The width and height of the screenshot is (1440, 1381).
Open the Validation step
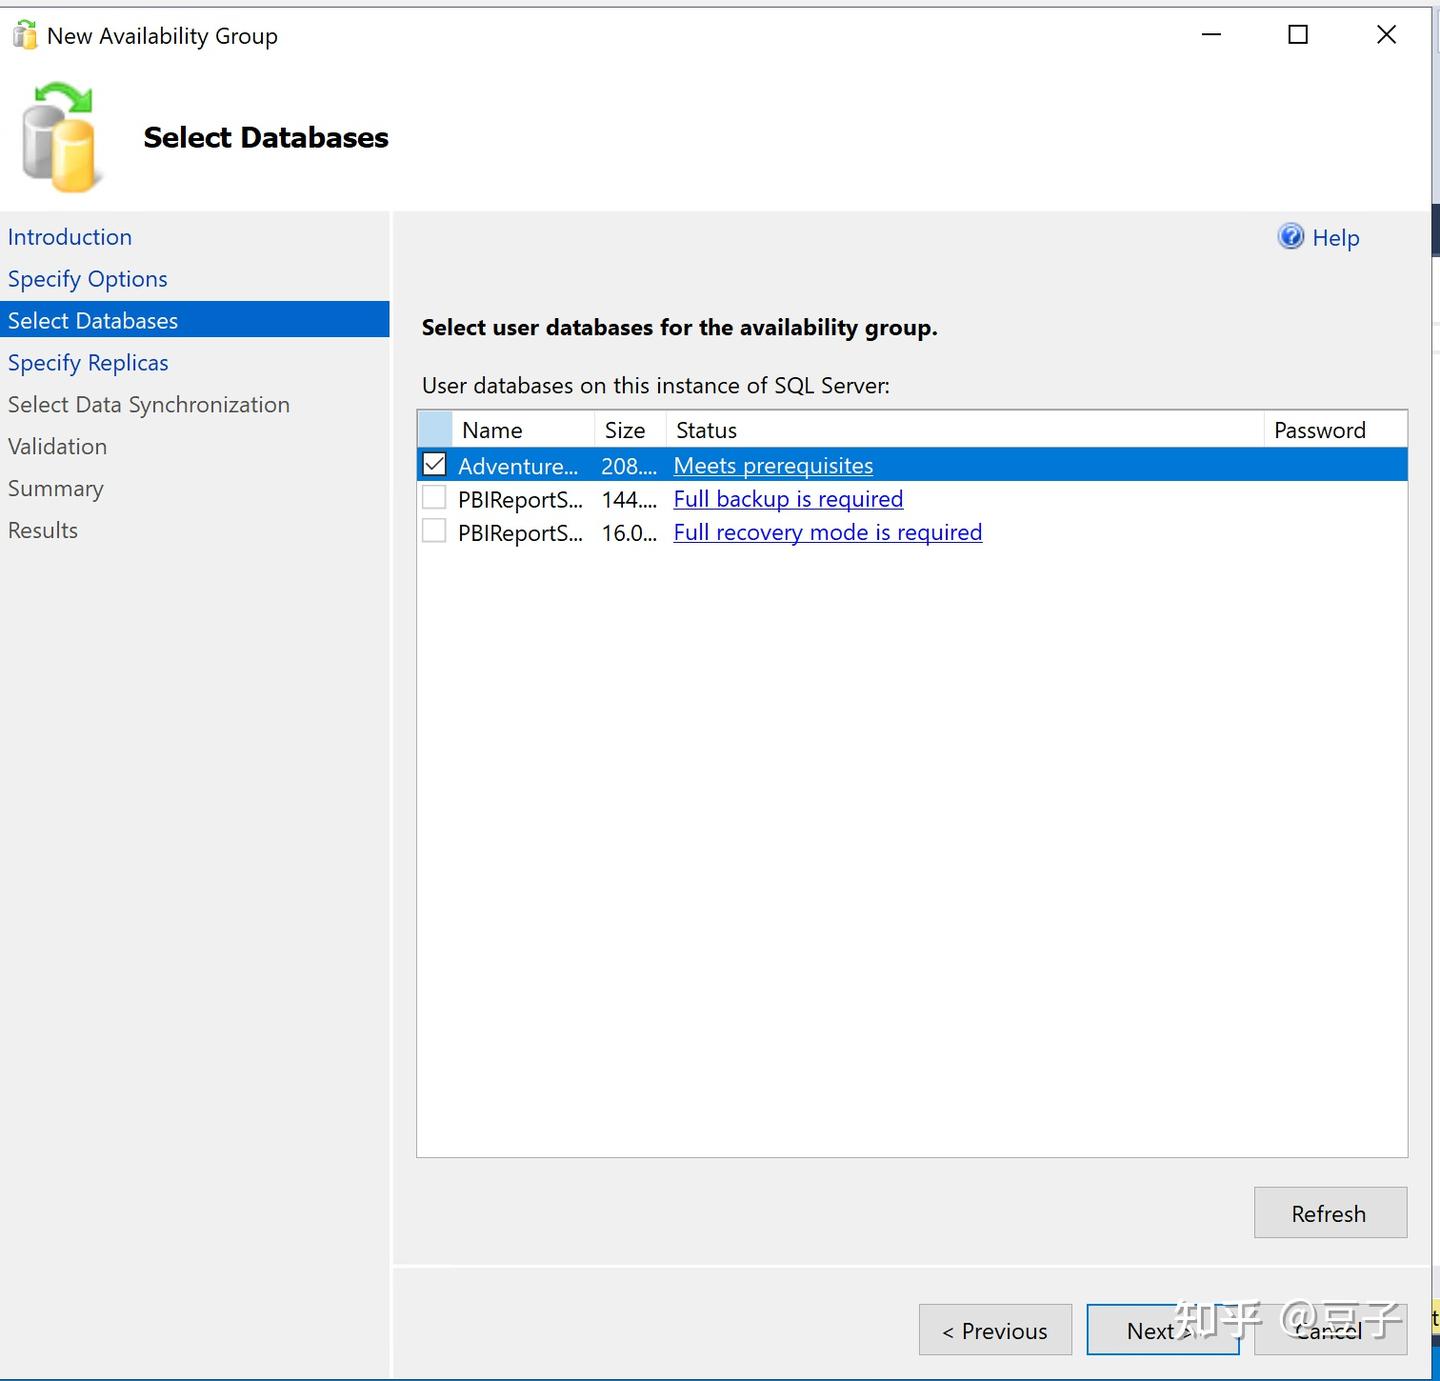[x=57, y=446]
